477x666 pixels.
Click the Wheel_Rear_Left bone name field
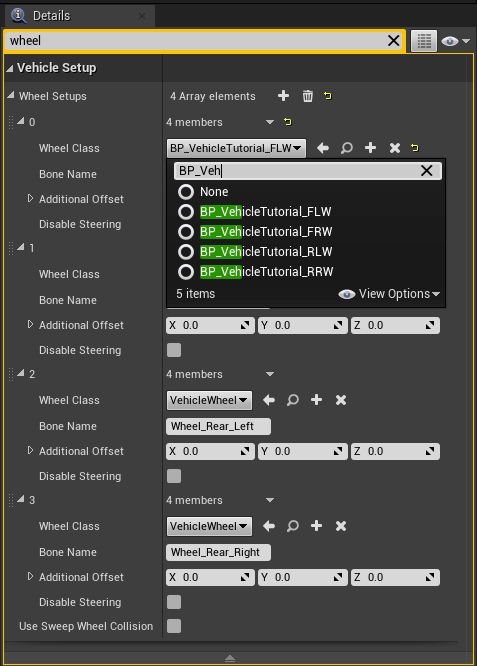pyautogui.click(x=218, y=426)
